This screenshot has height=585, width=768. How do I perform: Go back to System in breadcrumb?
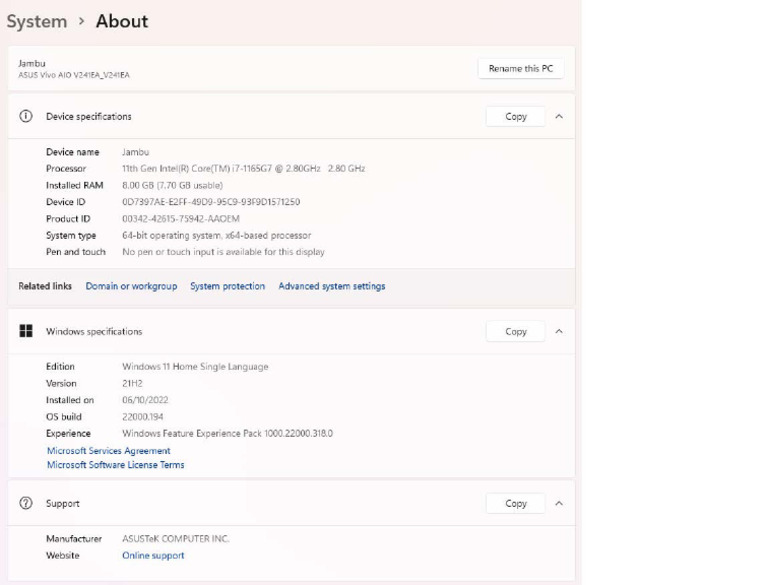tap(37, 22)
